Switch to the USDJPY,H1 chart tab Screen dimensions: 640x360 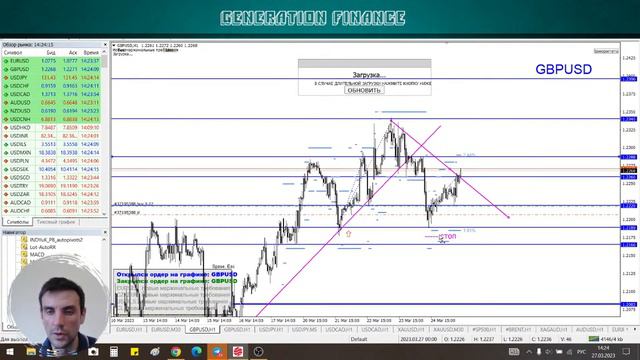click(271, 329)
